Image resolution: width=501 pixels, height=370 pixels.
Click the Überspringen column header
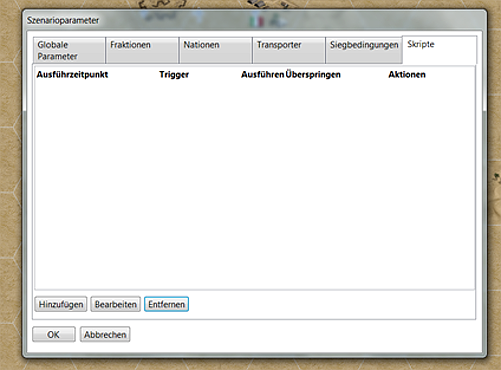pos(313,74)
